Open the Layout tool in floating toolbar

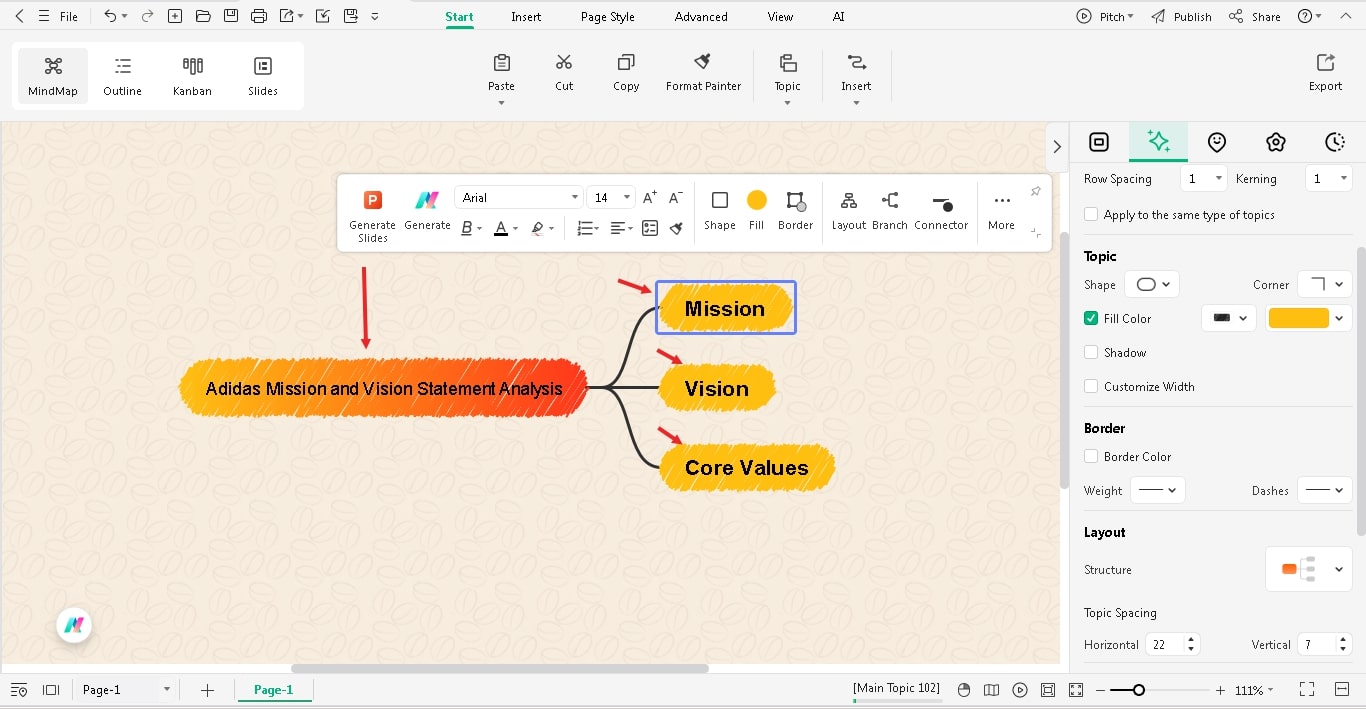click(x=848, y=200)
